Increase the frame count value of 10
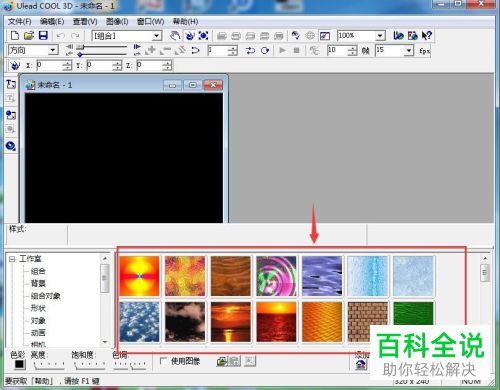Screen dimensions: 500x390 (x=352, y=48)
